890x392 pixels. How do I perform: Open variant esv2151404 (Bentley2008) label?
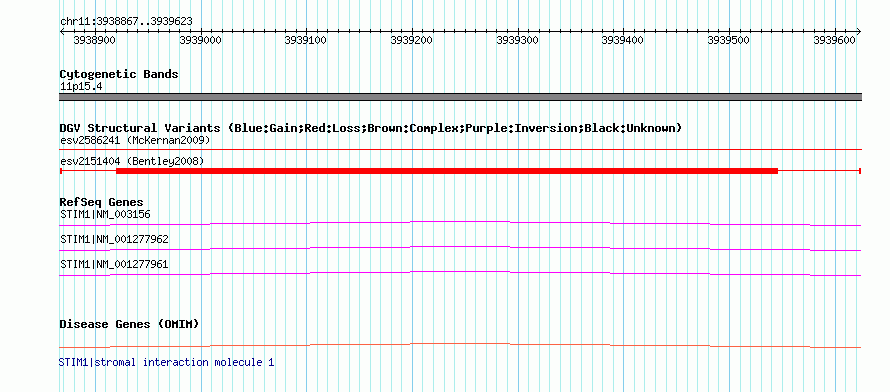pos(132,162)
